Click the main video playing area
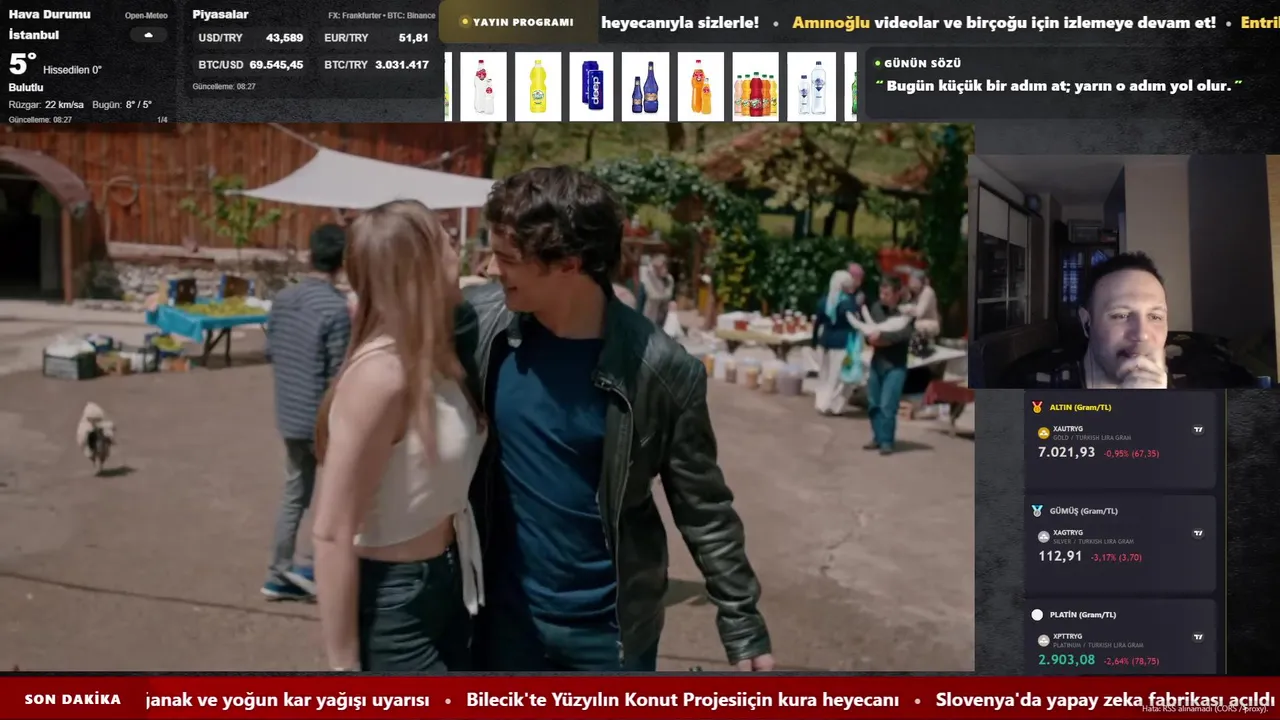The image size is (1280, 720). [487, 397]
